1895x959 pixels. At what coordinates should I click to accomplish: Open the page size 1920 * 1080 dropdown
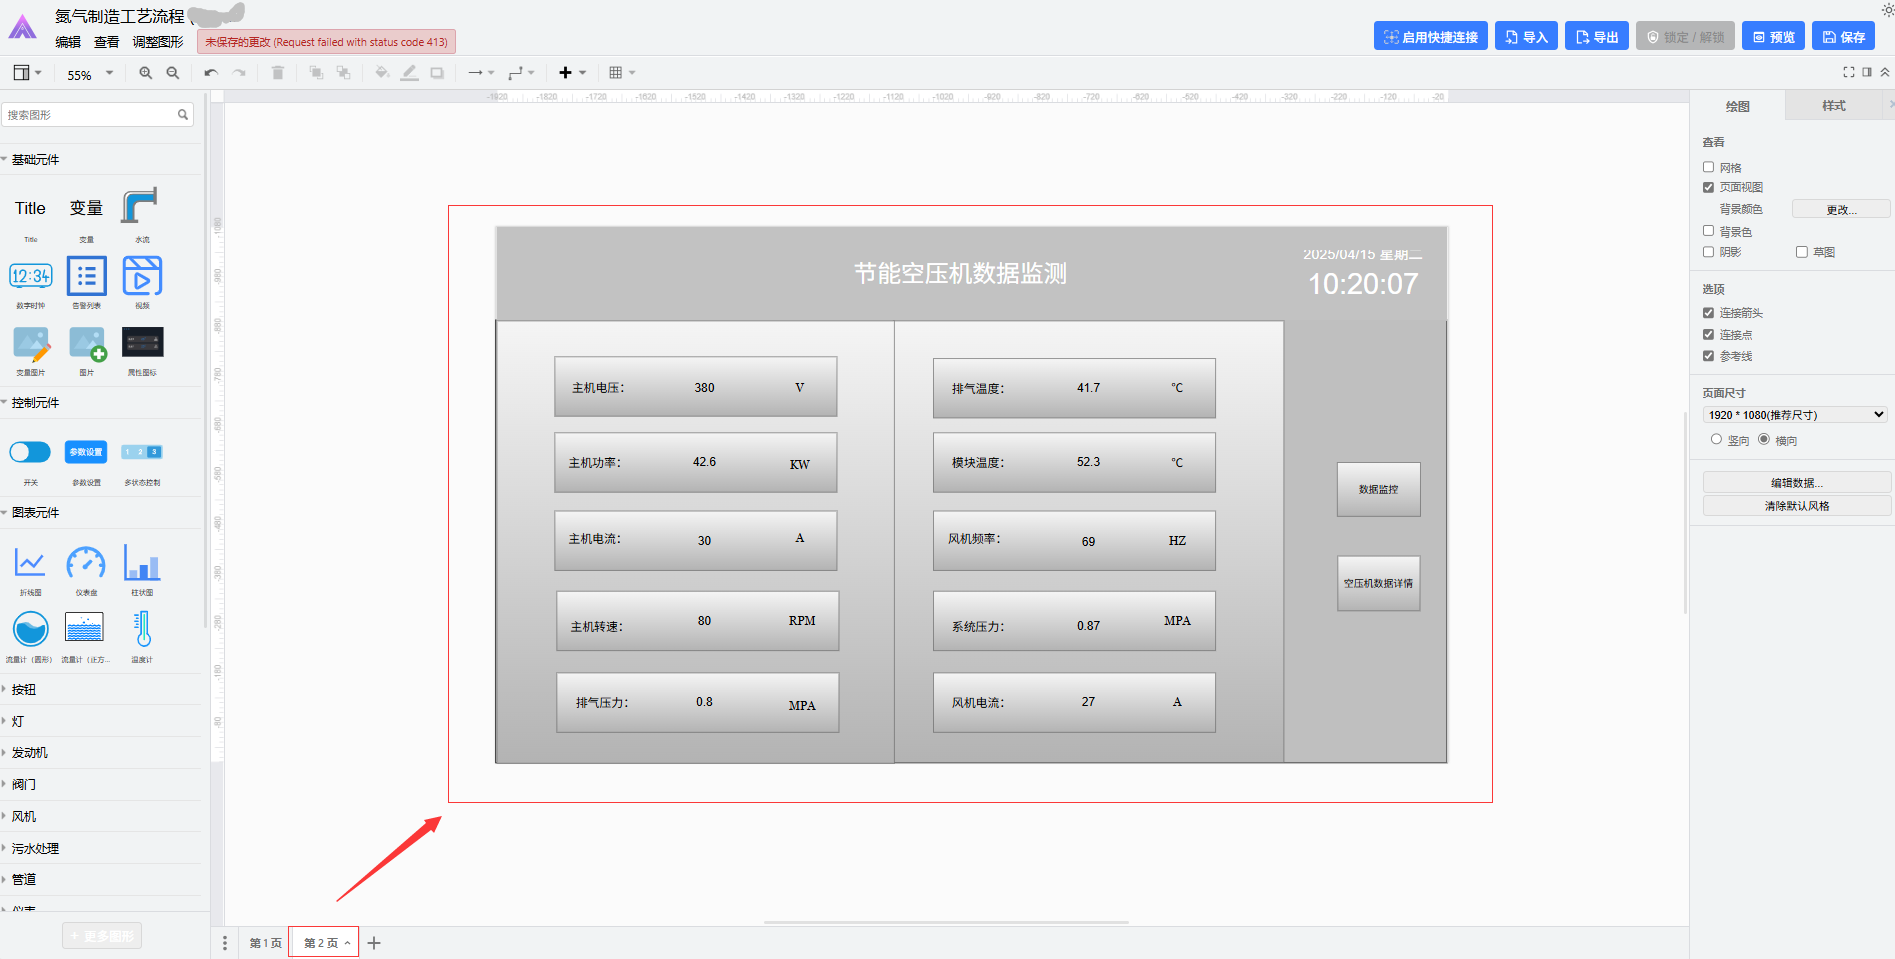tap(1795, 414)
